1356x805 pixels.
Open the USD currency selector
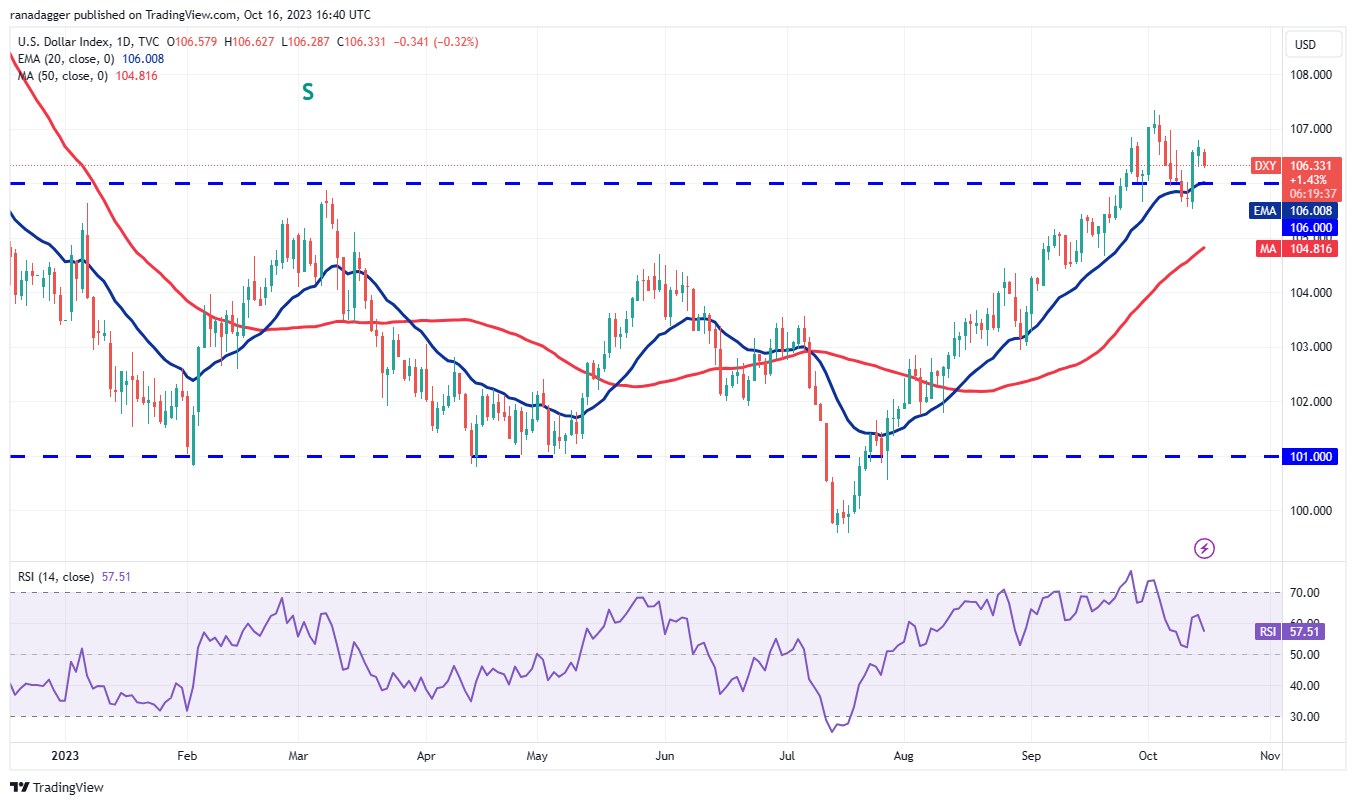(x=1312, y=44)
